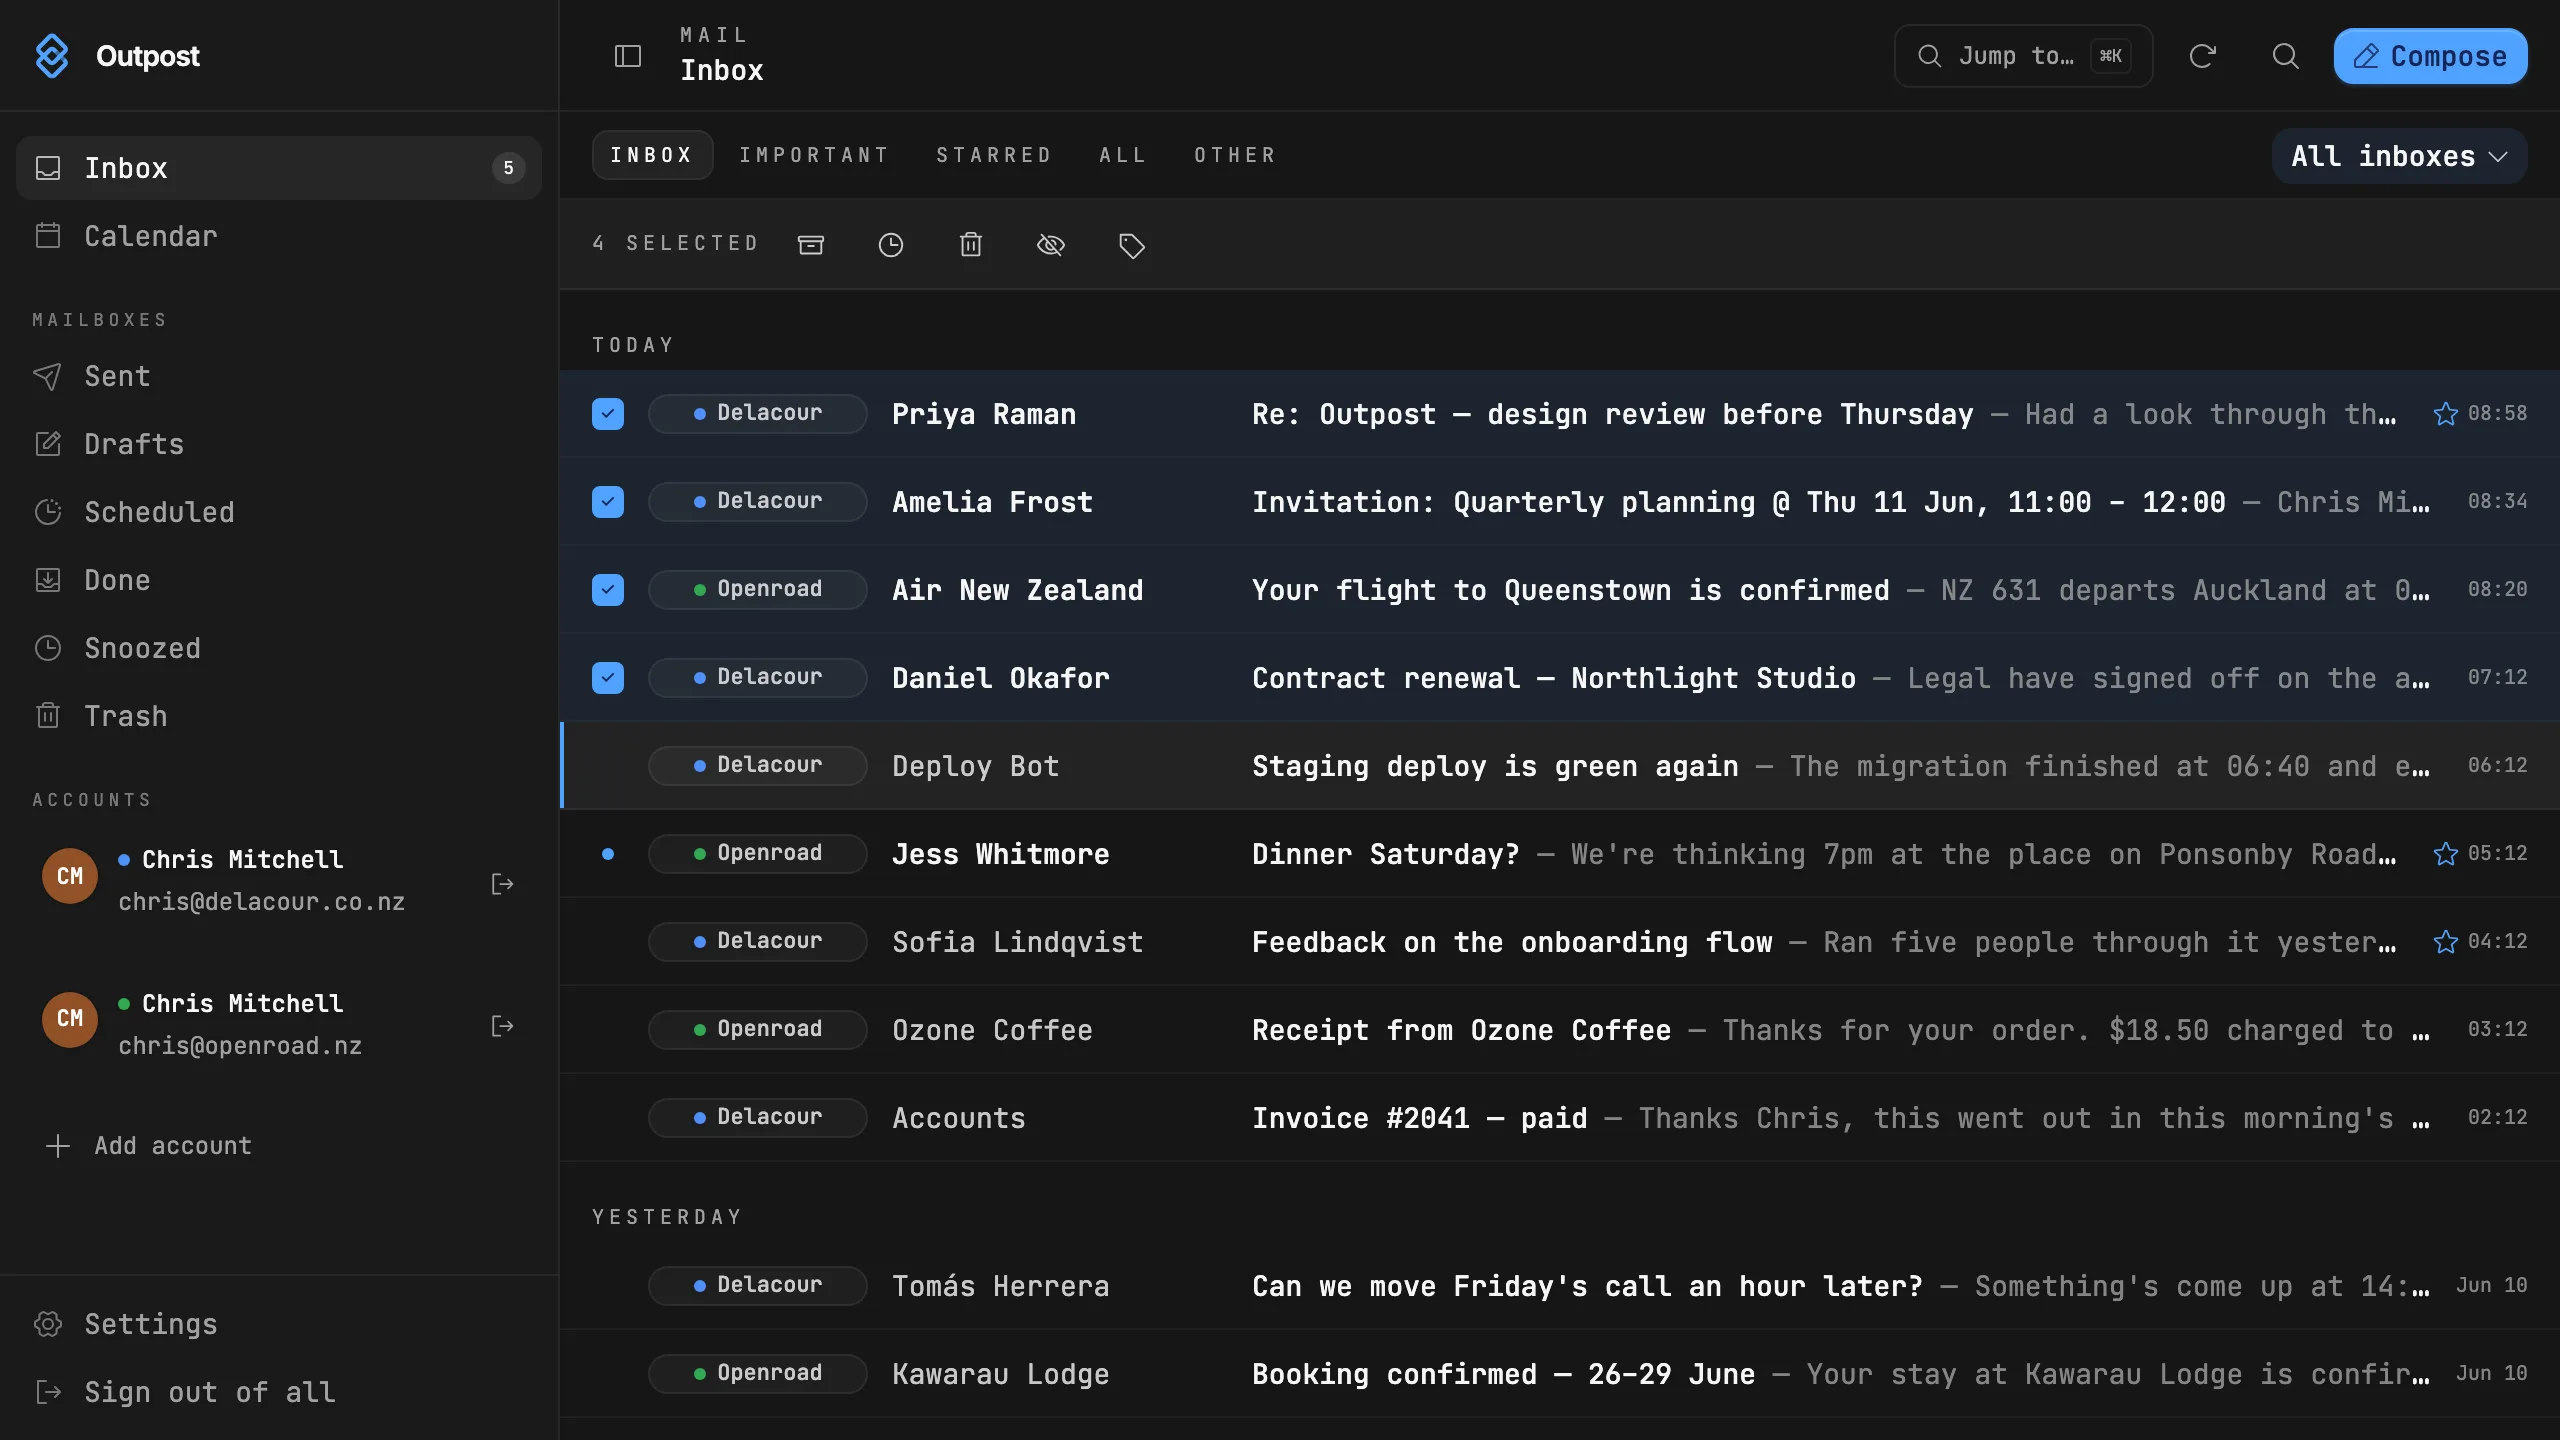Open Kawarau Lodge booking confirmed email

(1560, 1374)
